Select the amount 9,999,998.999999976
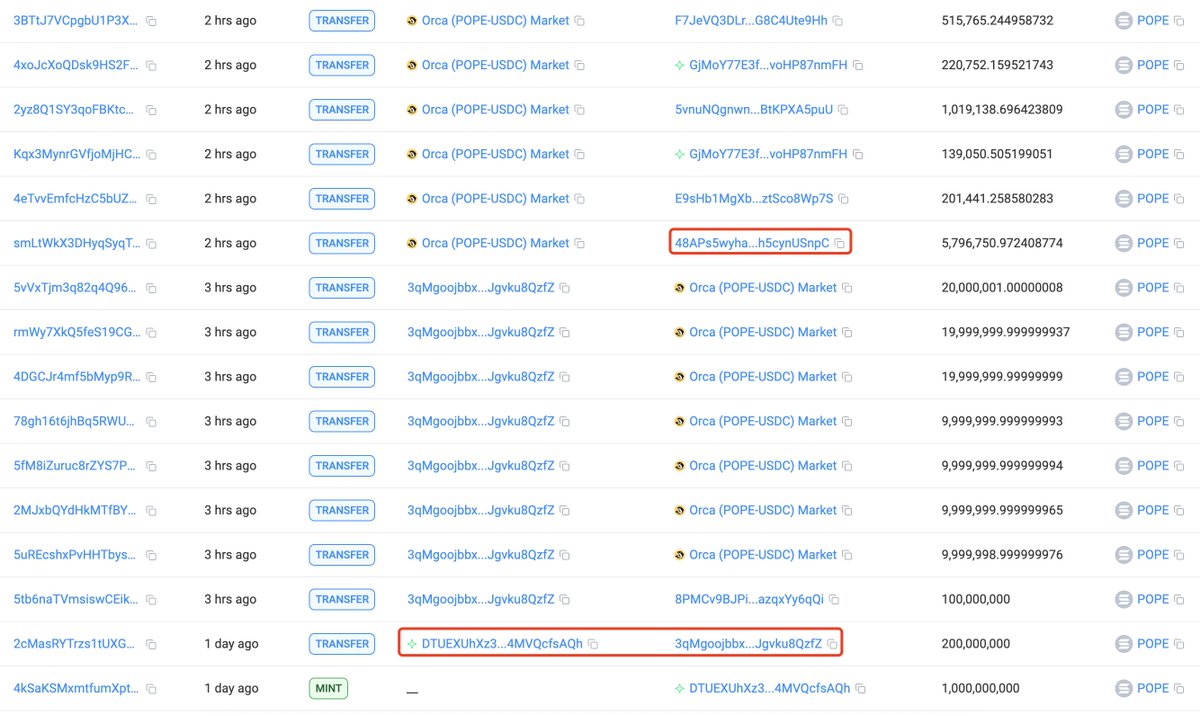 click(x=1002, y=555)
